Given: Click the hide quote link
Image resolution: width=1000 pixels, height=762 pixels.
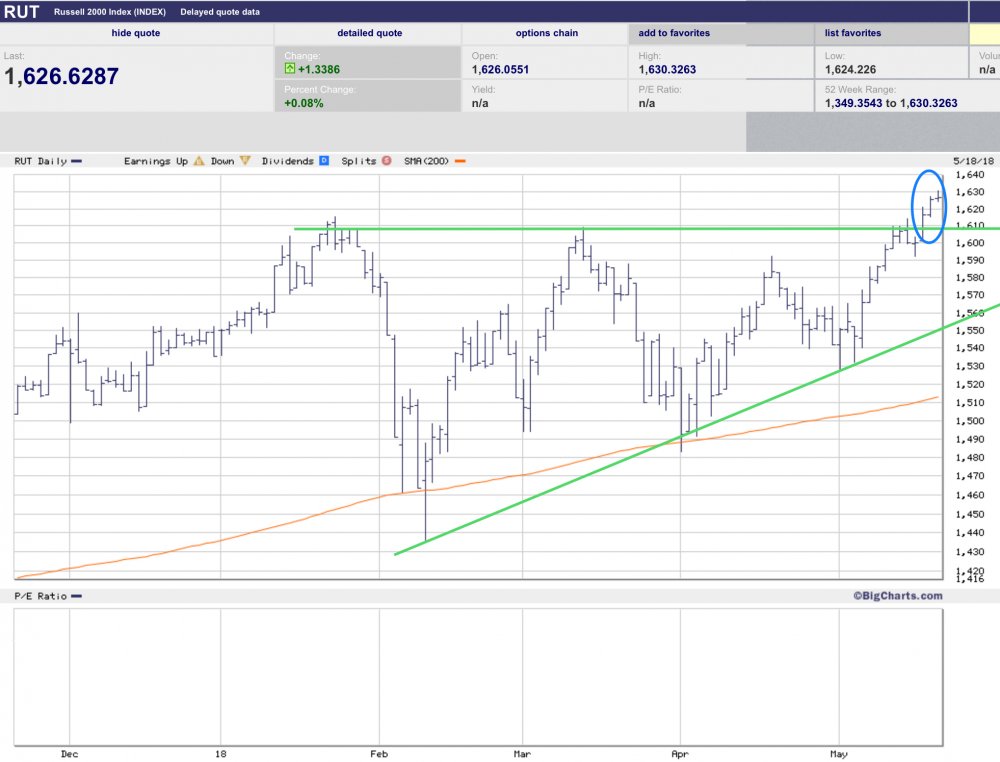Looking at the screenshot, I should [135, 33].
